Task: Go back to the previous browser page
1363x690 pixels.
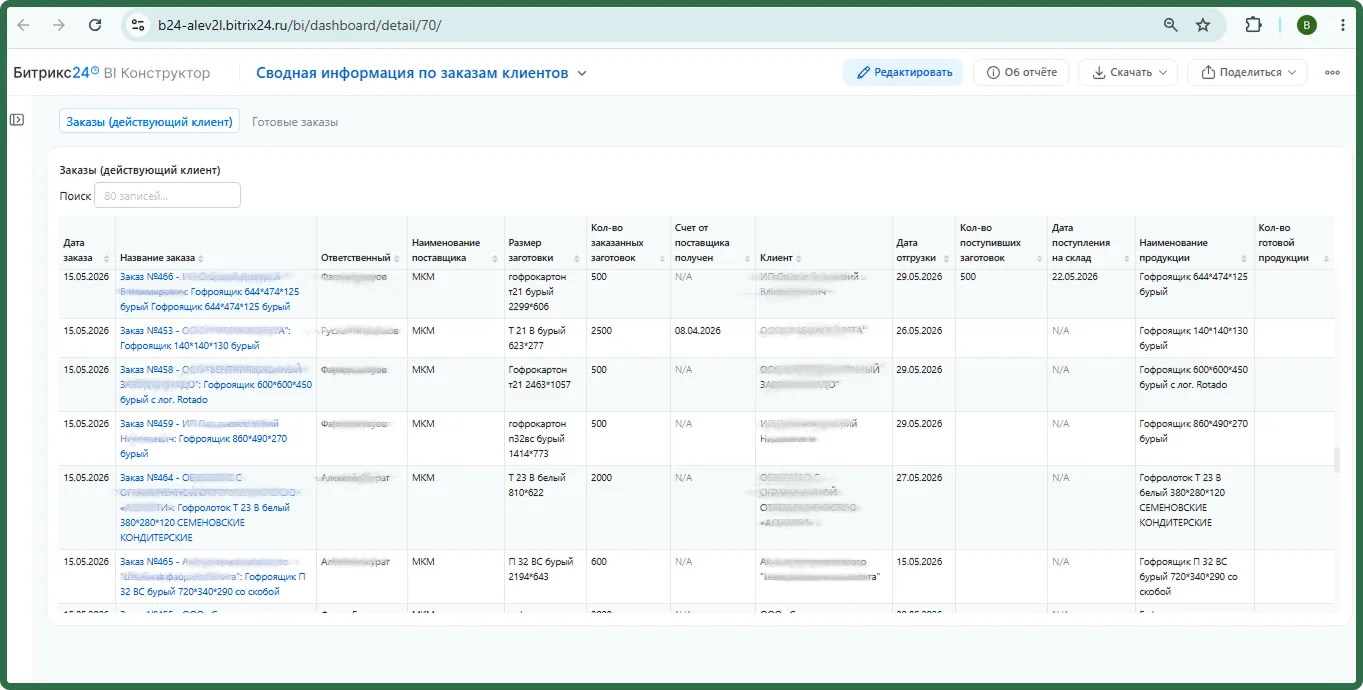Action: tap(24, 25)
